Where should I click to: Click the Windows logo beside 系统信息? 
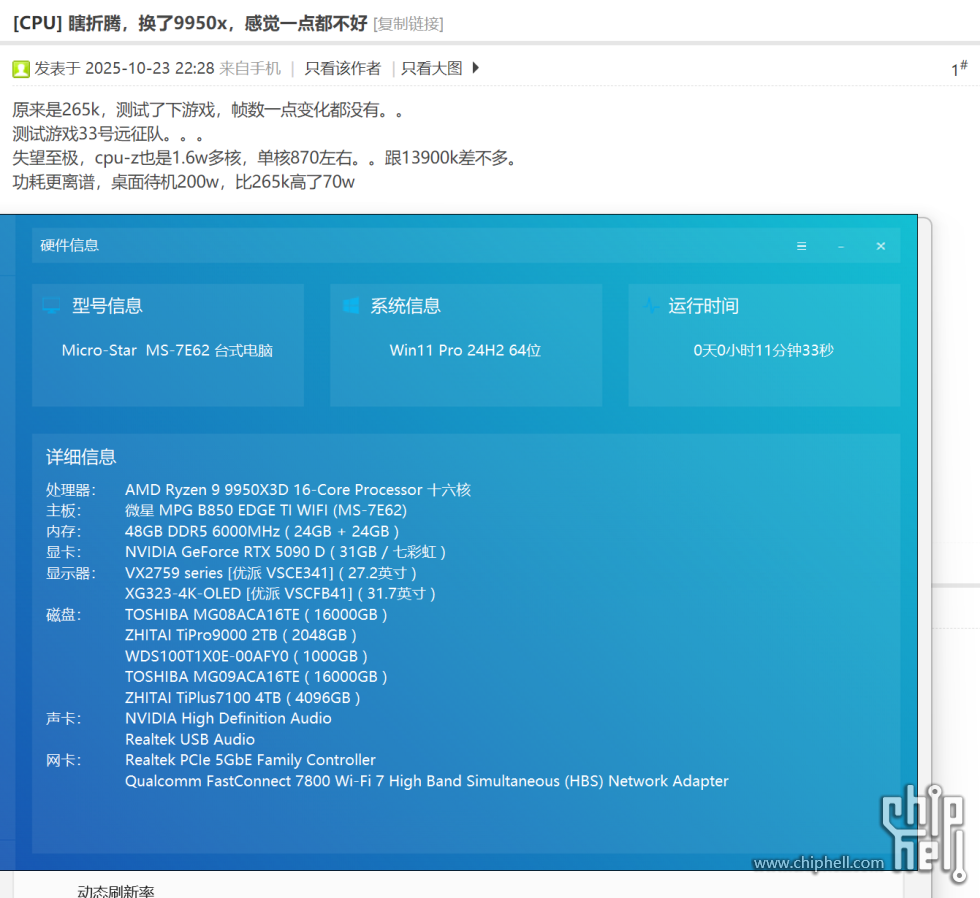click(350, 306)
